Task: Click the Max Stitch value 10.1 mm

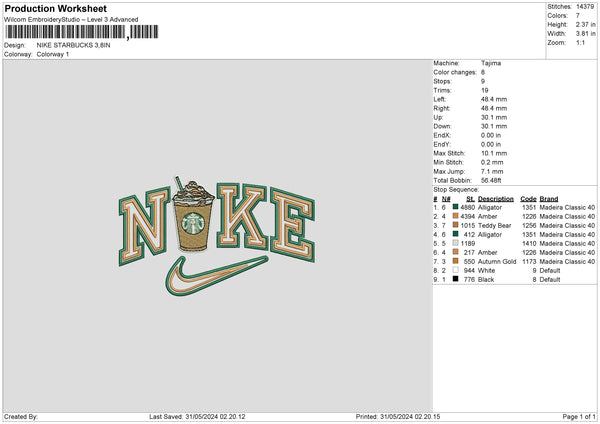Action: 494,153
